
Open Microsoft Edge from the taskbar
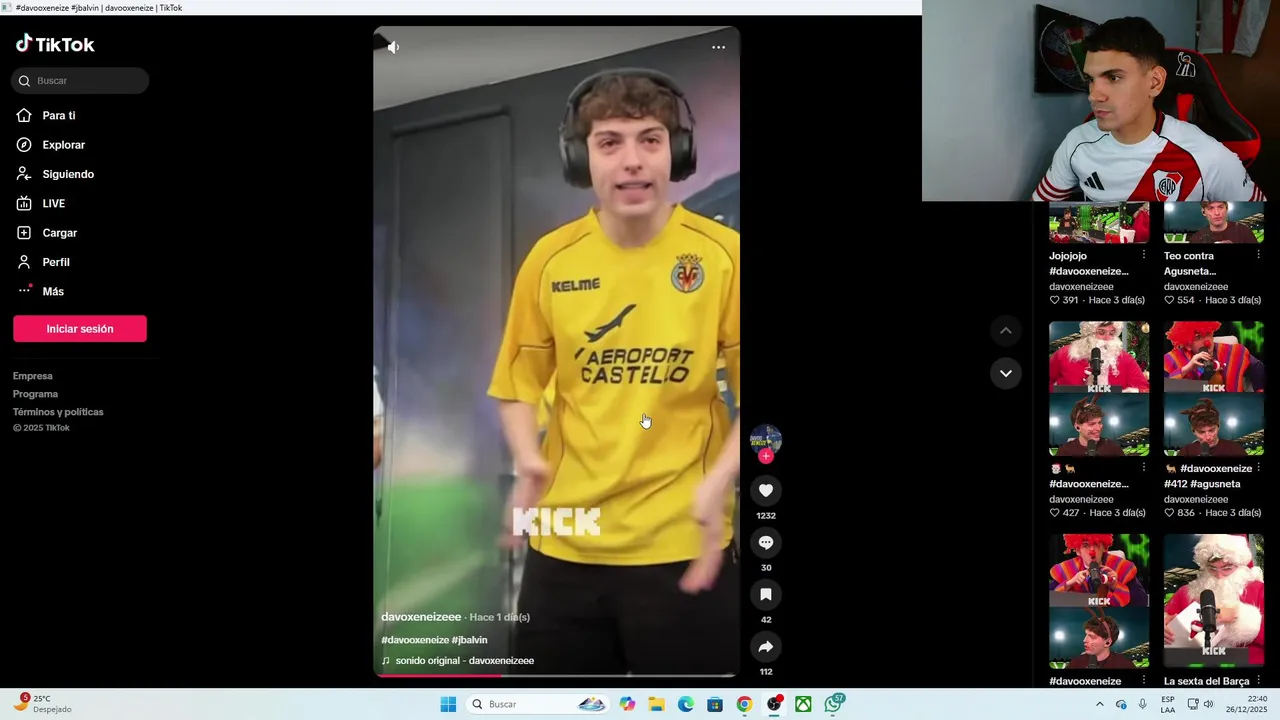[686, 704]
